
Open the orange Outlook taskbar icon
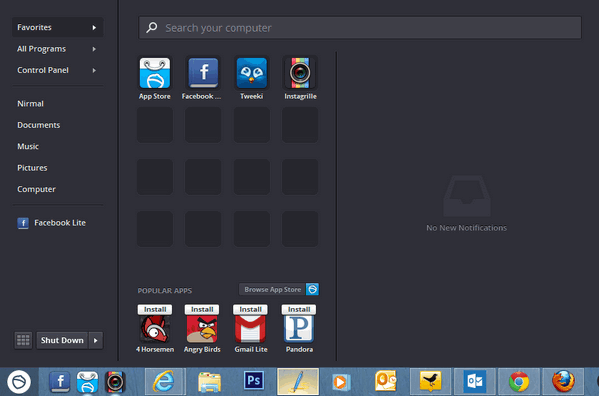pos(385,381)
